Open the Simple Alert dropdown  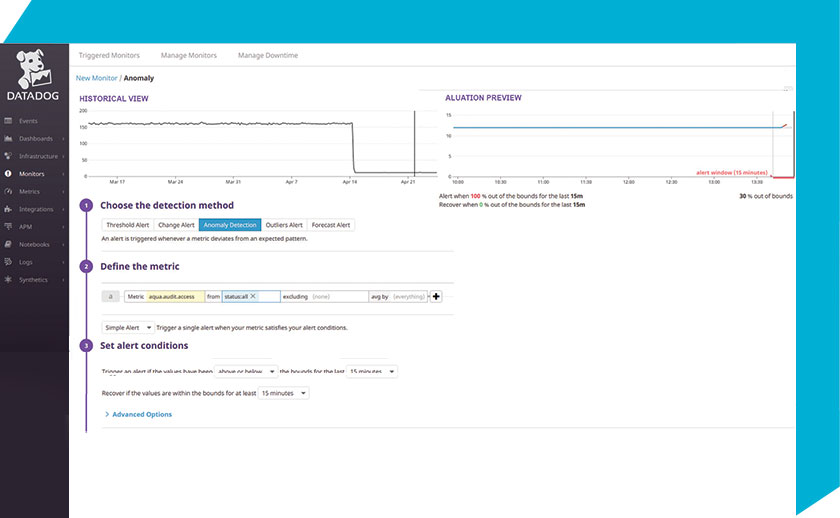pyautogui.click(x=128, y=328)
